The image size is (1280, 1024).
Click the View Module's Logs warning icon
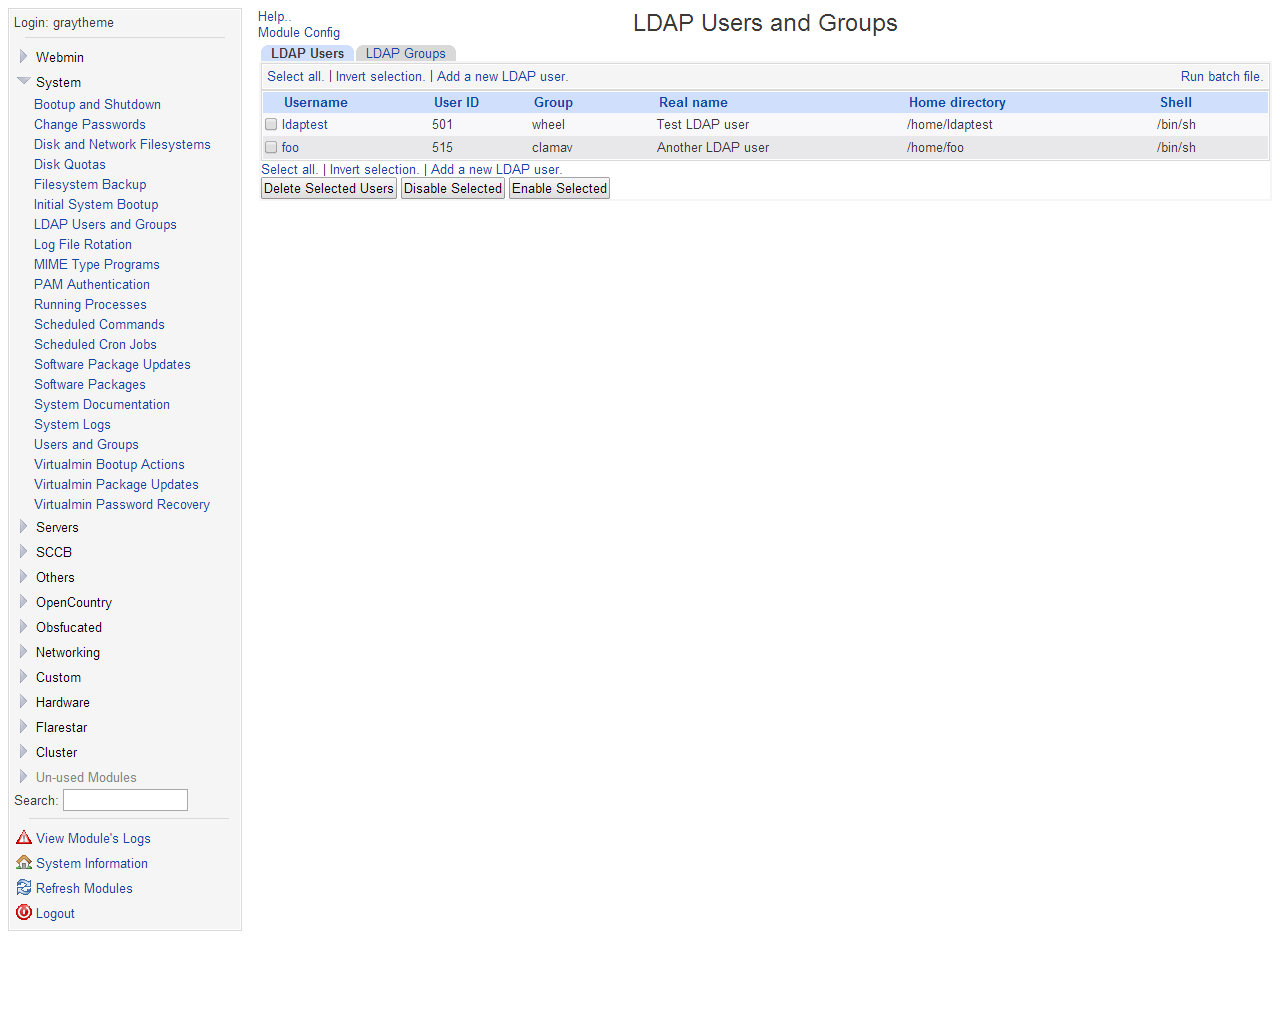click(24, 838)
